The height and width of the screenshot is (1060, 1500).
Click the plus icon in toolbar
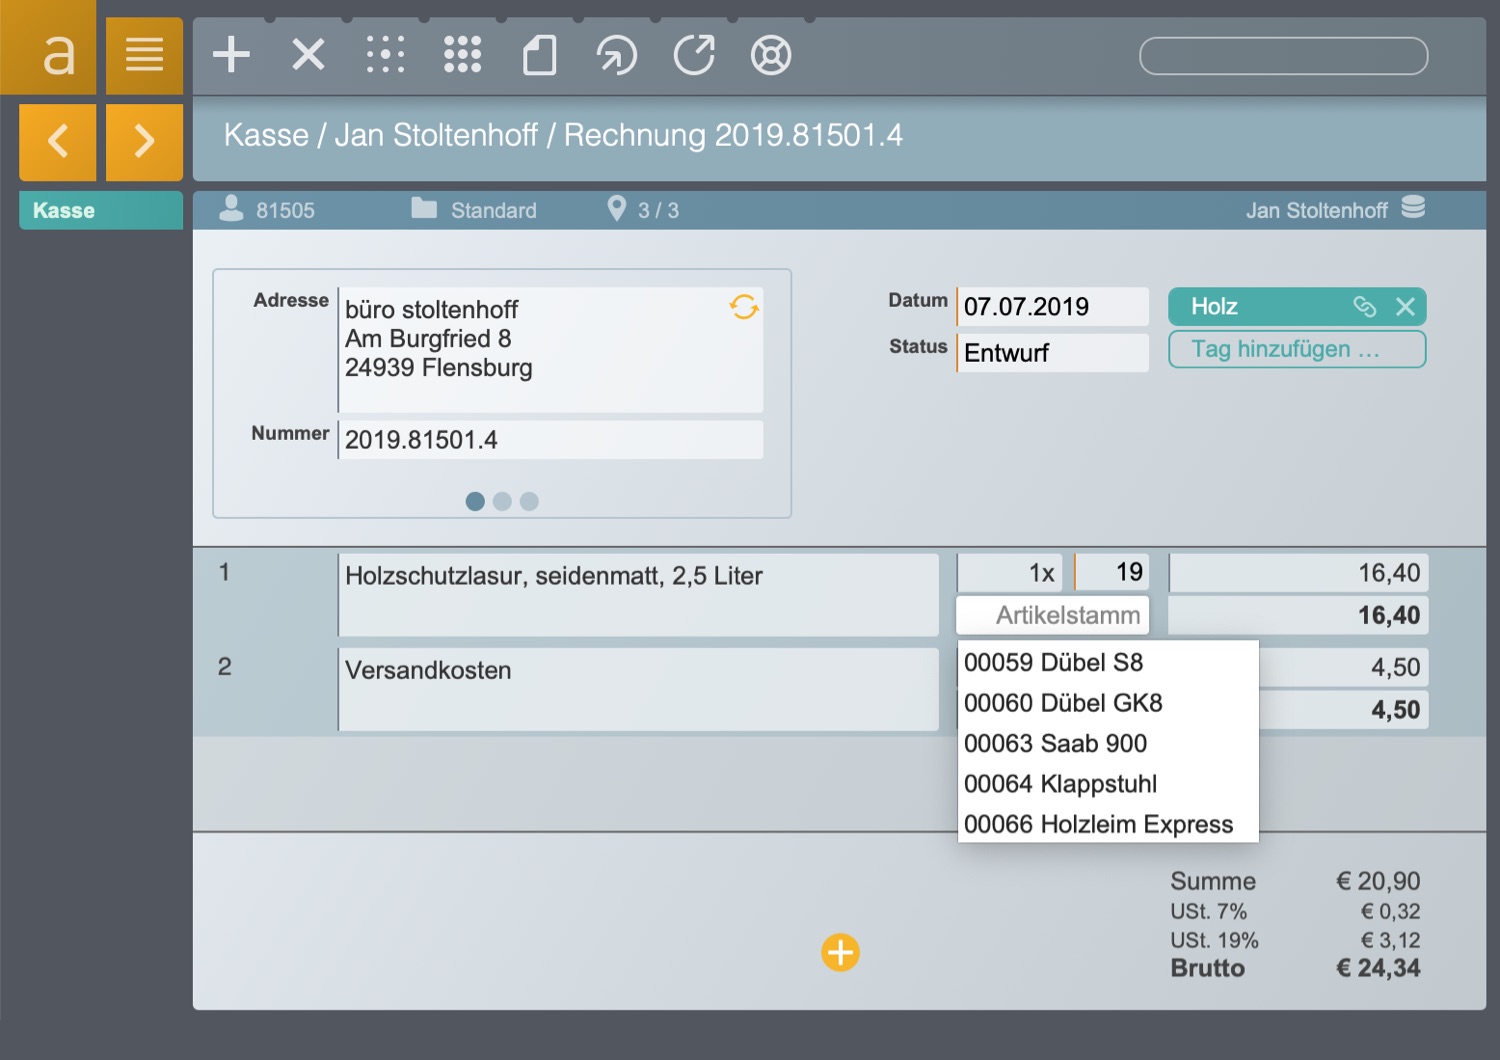point(231,54)
